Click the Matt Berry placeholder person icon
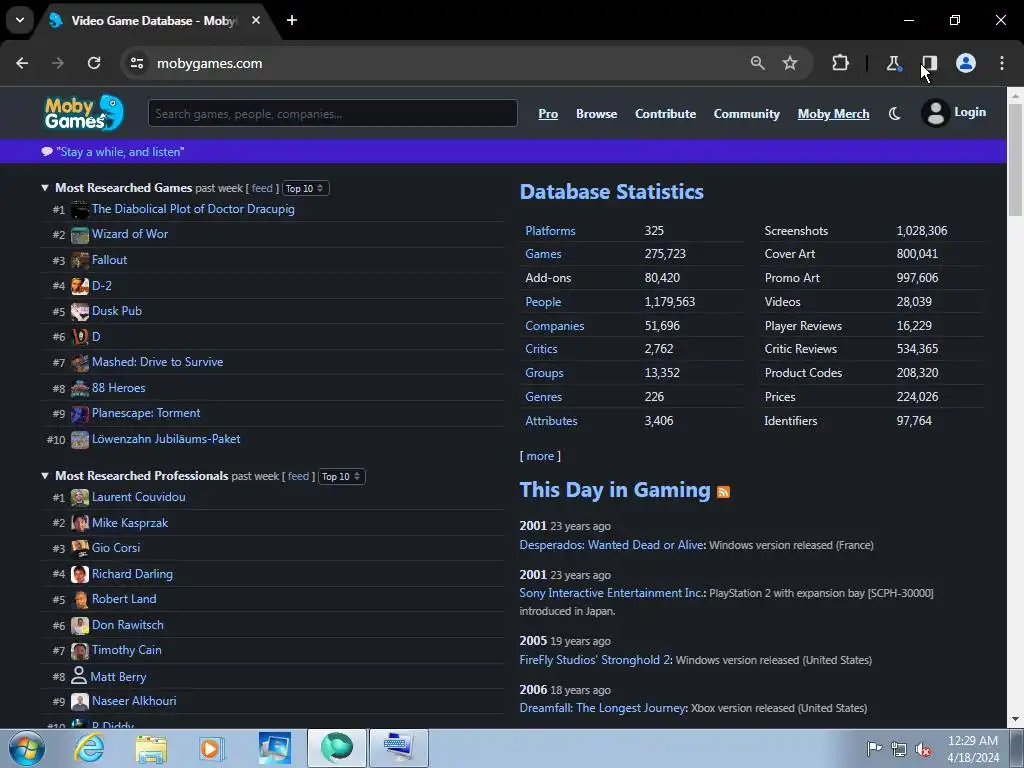 click(x=79, y=675)
